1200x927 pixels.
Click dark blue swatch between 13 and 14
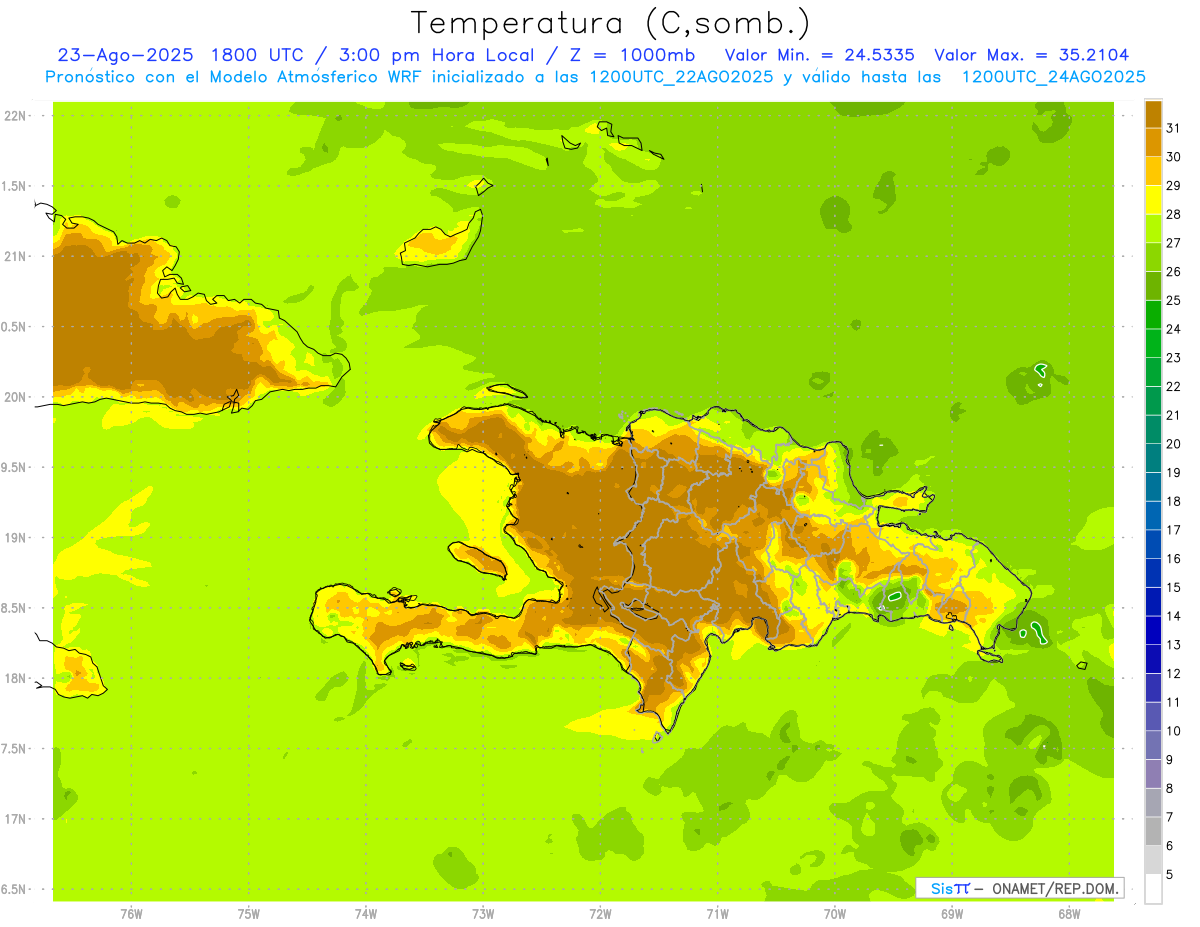click(1153, 630)
